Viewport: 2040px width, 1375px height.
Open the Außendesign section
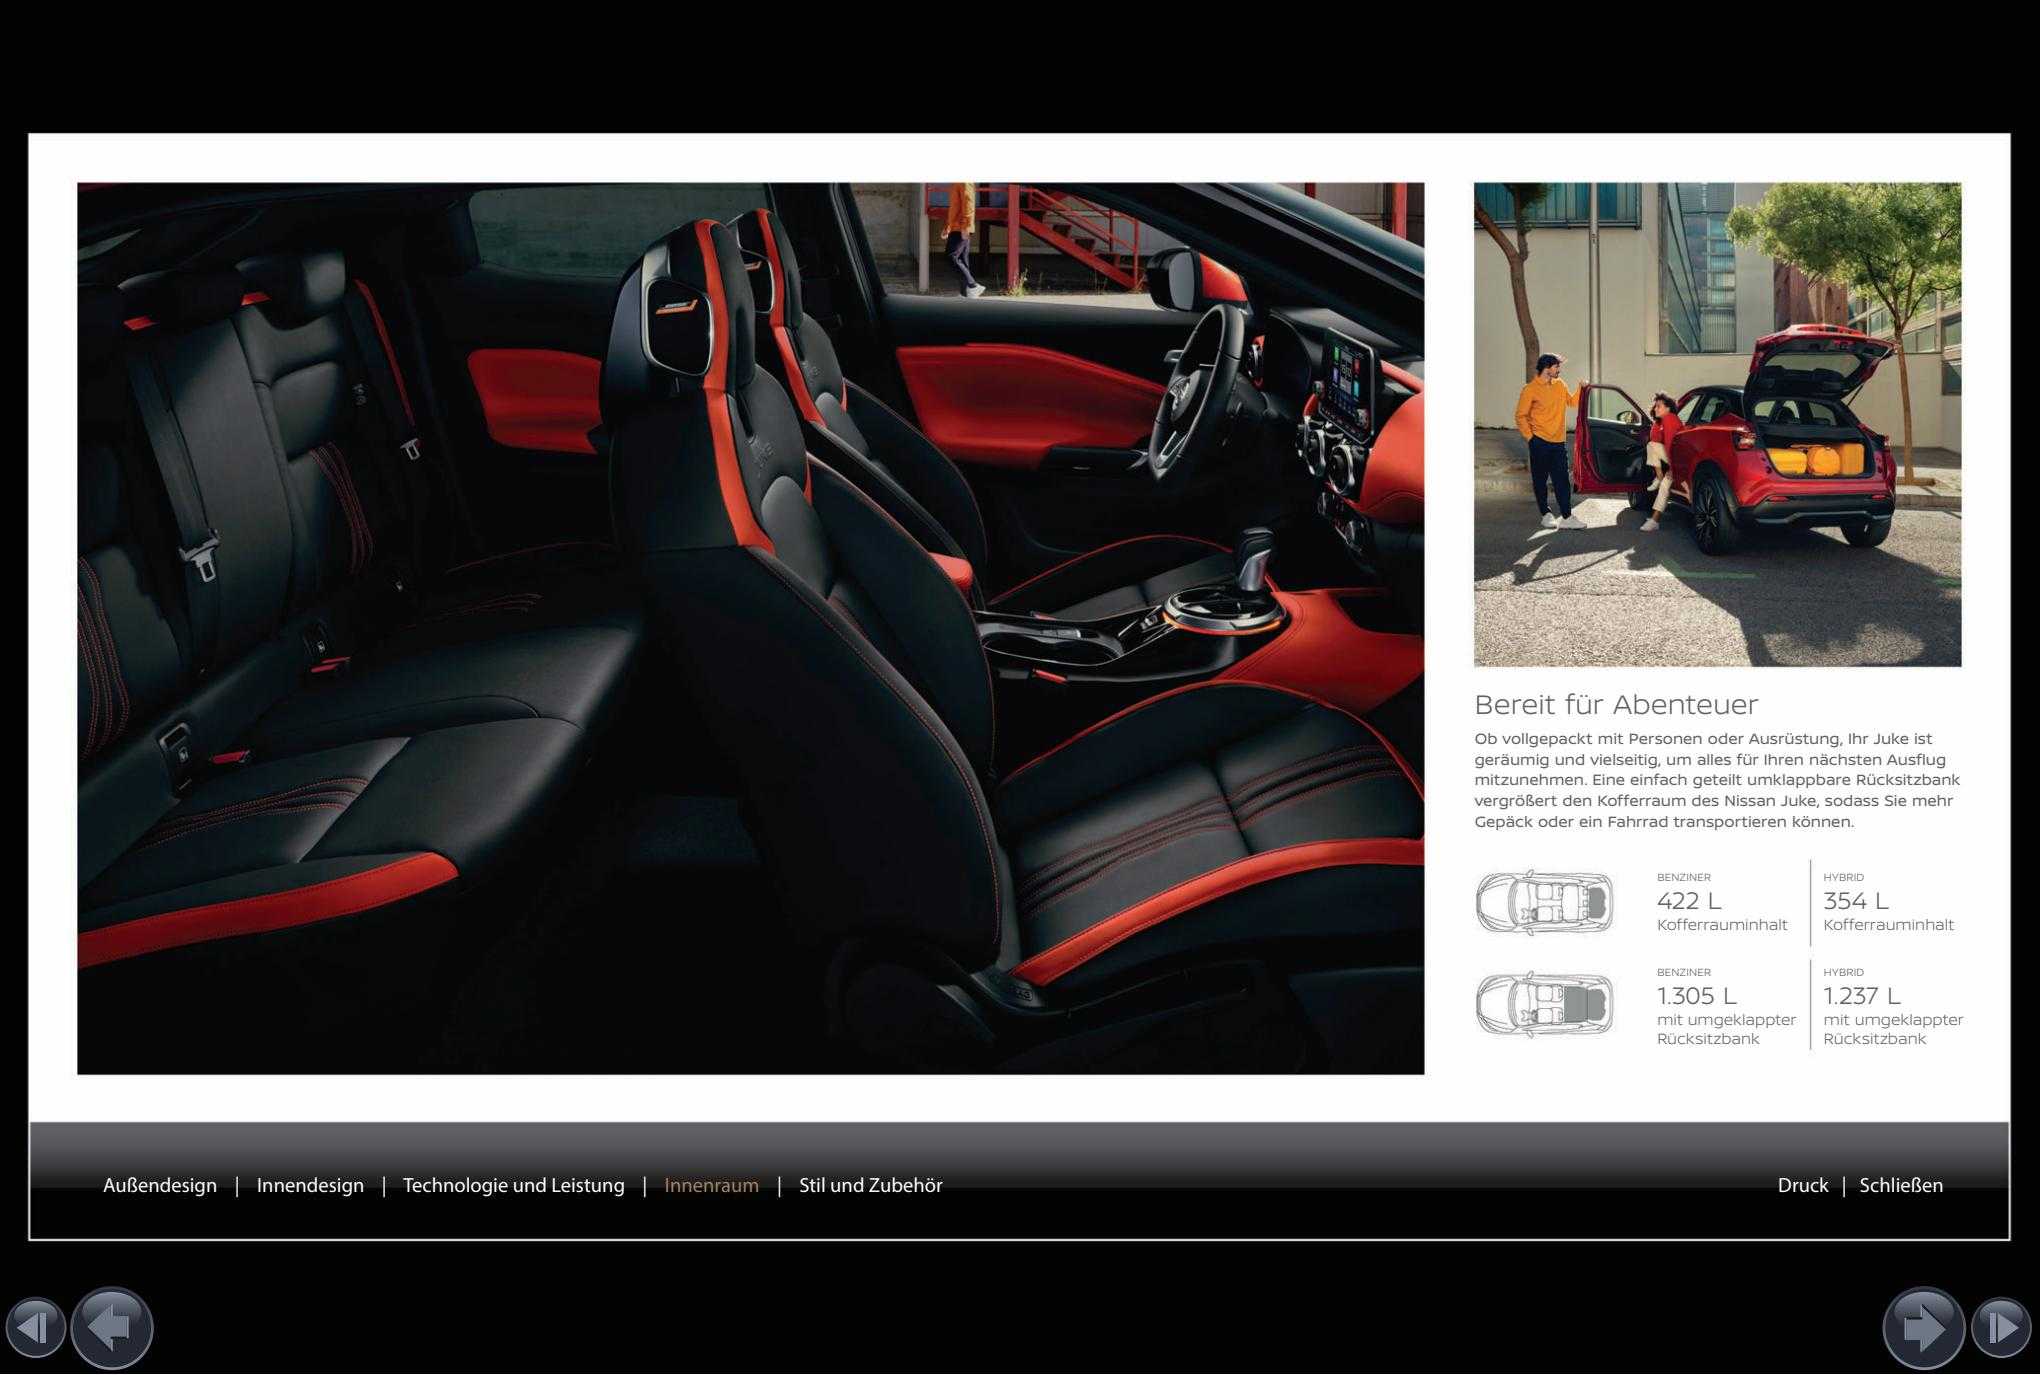pos(160,1185)
